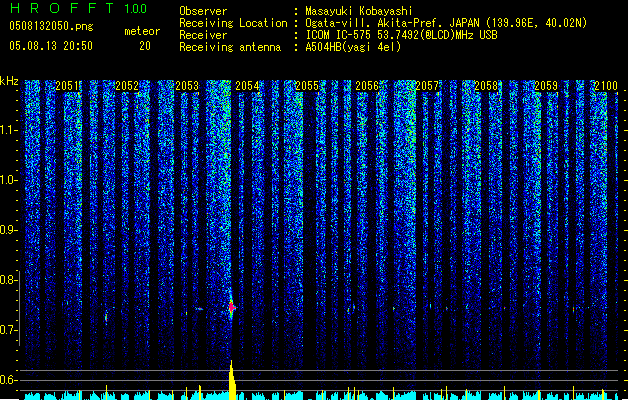Viewport: 629px width, 400px height.
Task: Click the 2051 time marker
Action: [67, 86]
